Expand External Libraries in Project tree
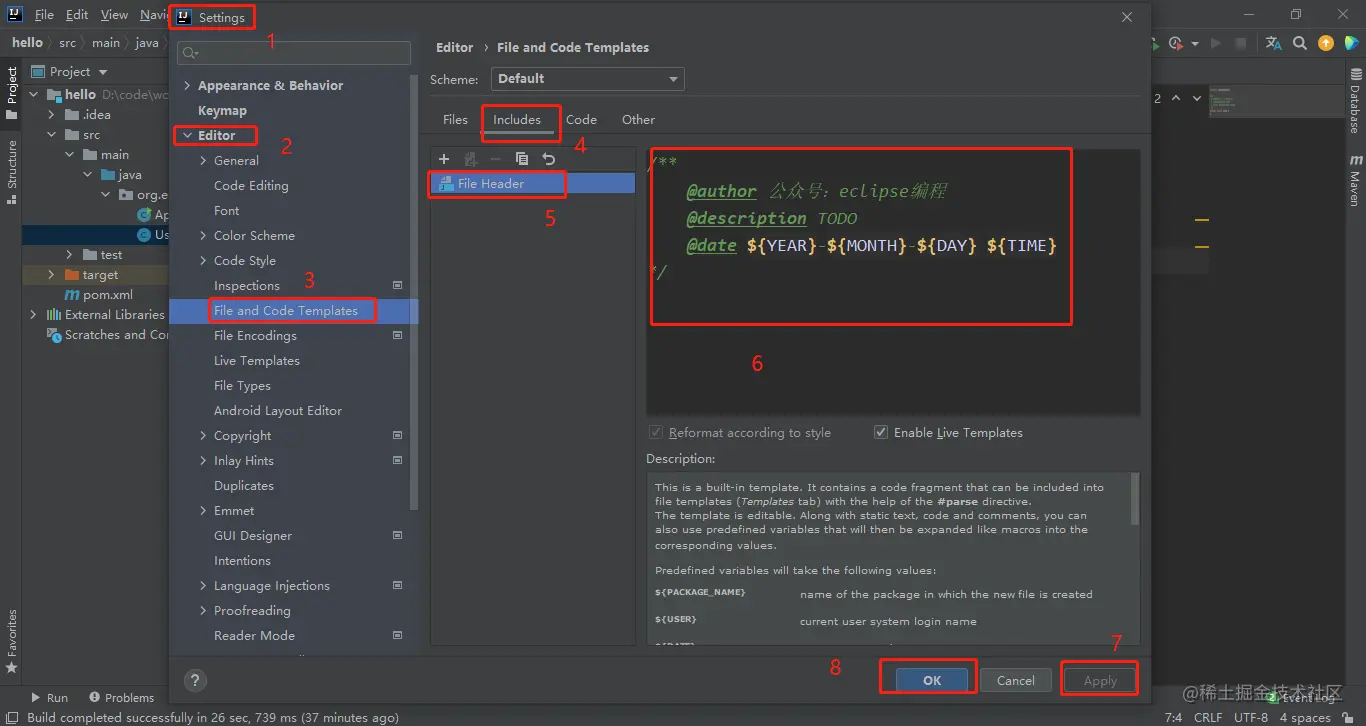Image resolution: width=1366 pixels, height=726 pixels. coord(33,314)
